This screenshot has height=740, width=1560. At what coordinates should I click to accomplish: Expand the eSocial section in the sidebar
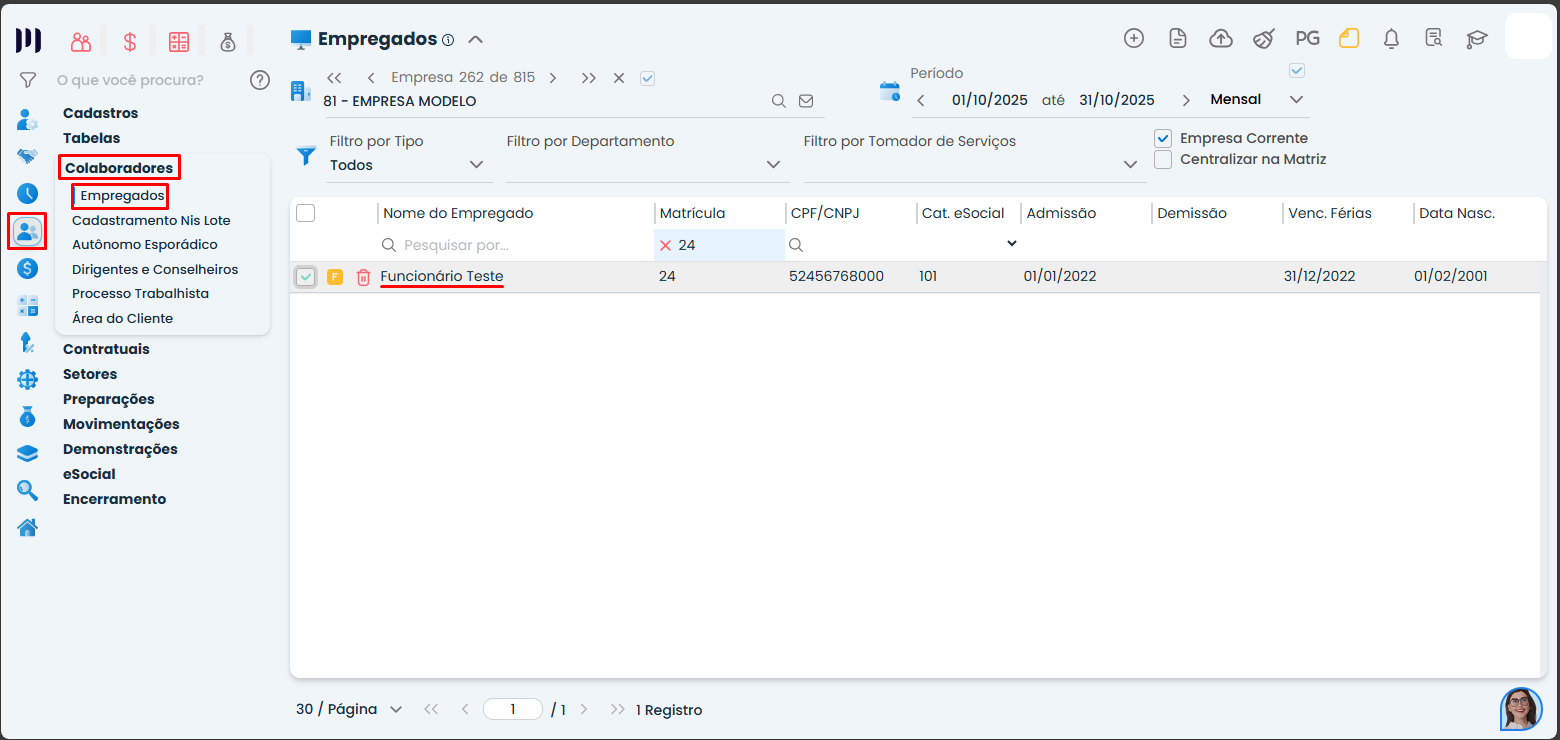pyautogui.click(x=89, y=474)
